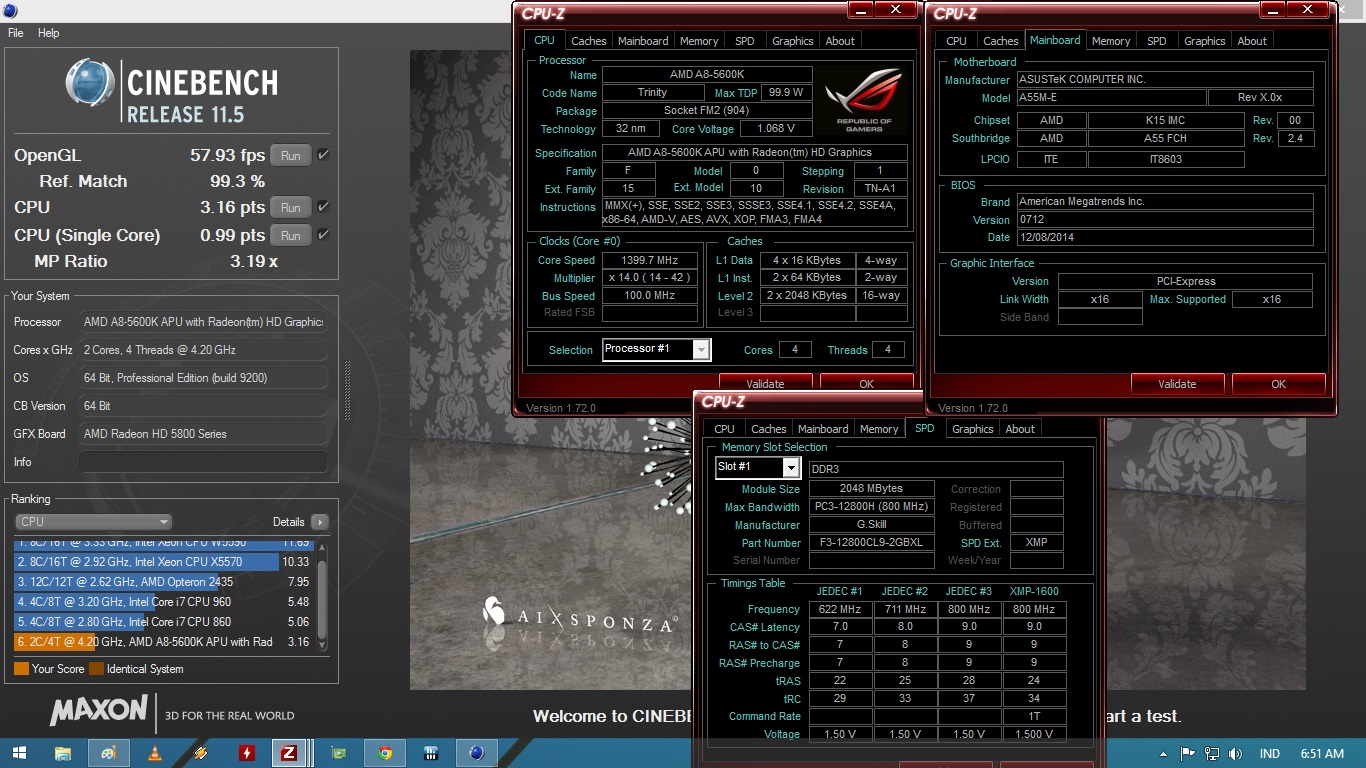Run the CPU (Single Core) benchmark
1366x768 pixels.
point(290,236)
